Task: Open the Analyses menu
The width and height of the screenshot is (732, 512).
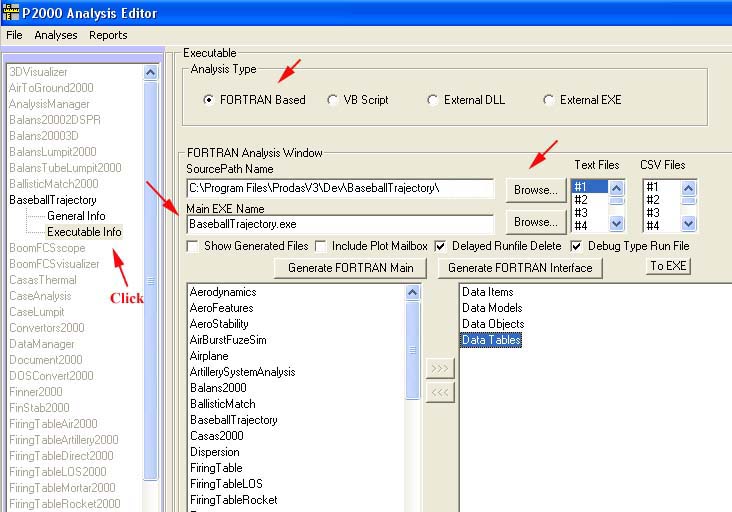Action: pyautogui.click(x=56, y=35)
